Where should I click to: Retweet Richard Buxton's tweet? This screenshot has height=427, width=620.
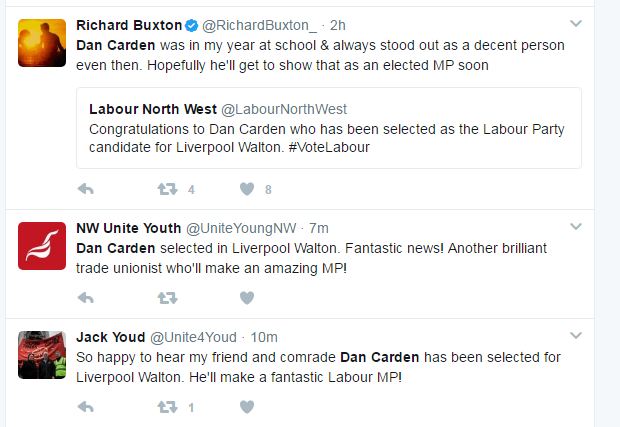[167, 189]
